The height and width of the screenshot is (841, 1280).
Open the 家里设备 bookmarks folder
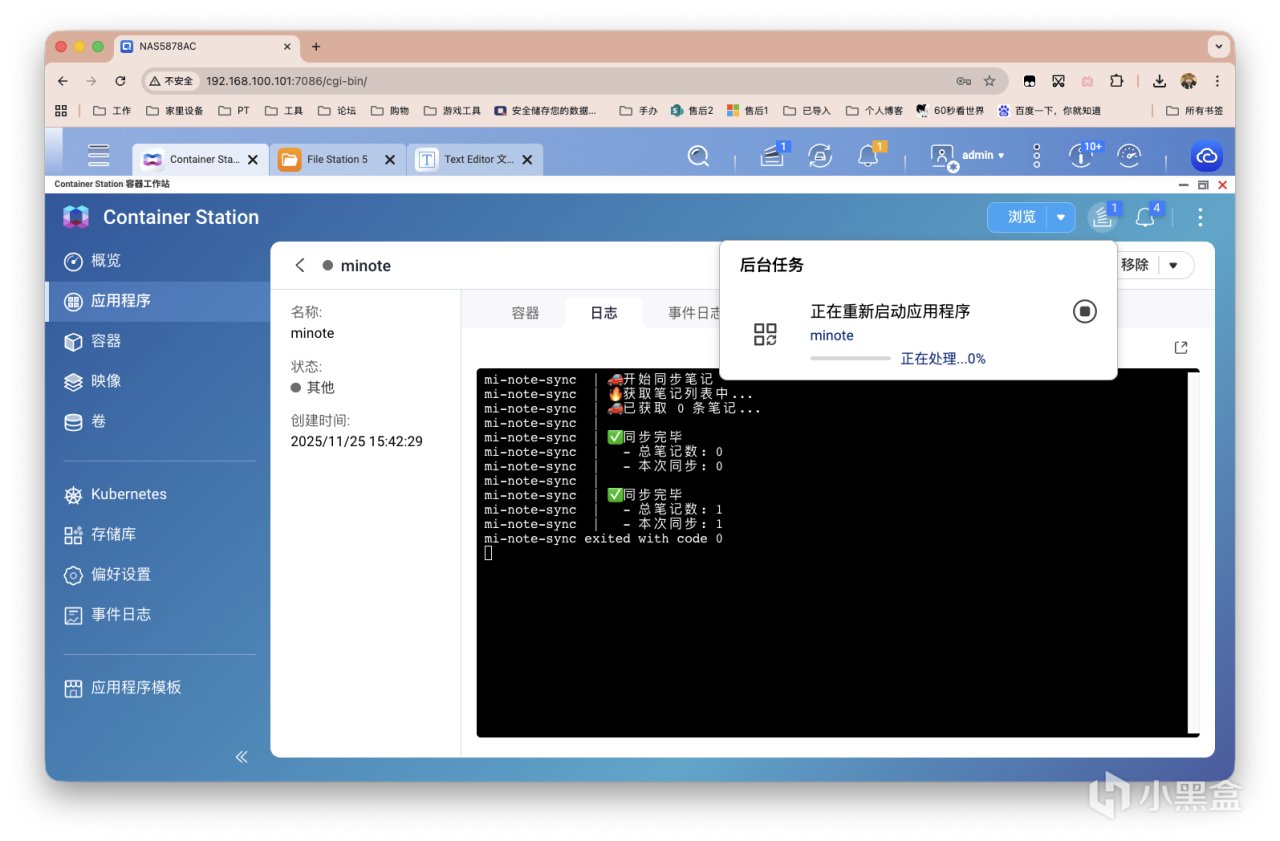[175, 111]
